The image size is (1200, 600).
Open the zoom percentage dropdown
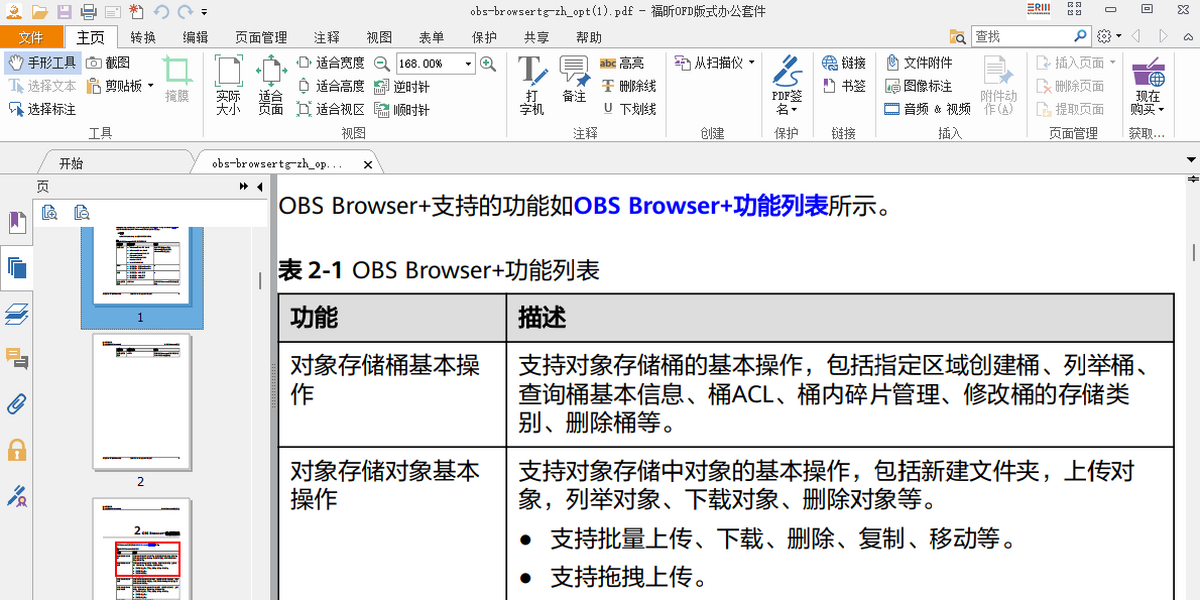pos(468,63)
